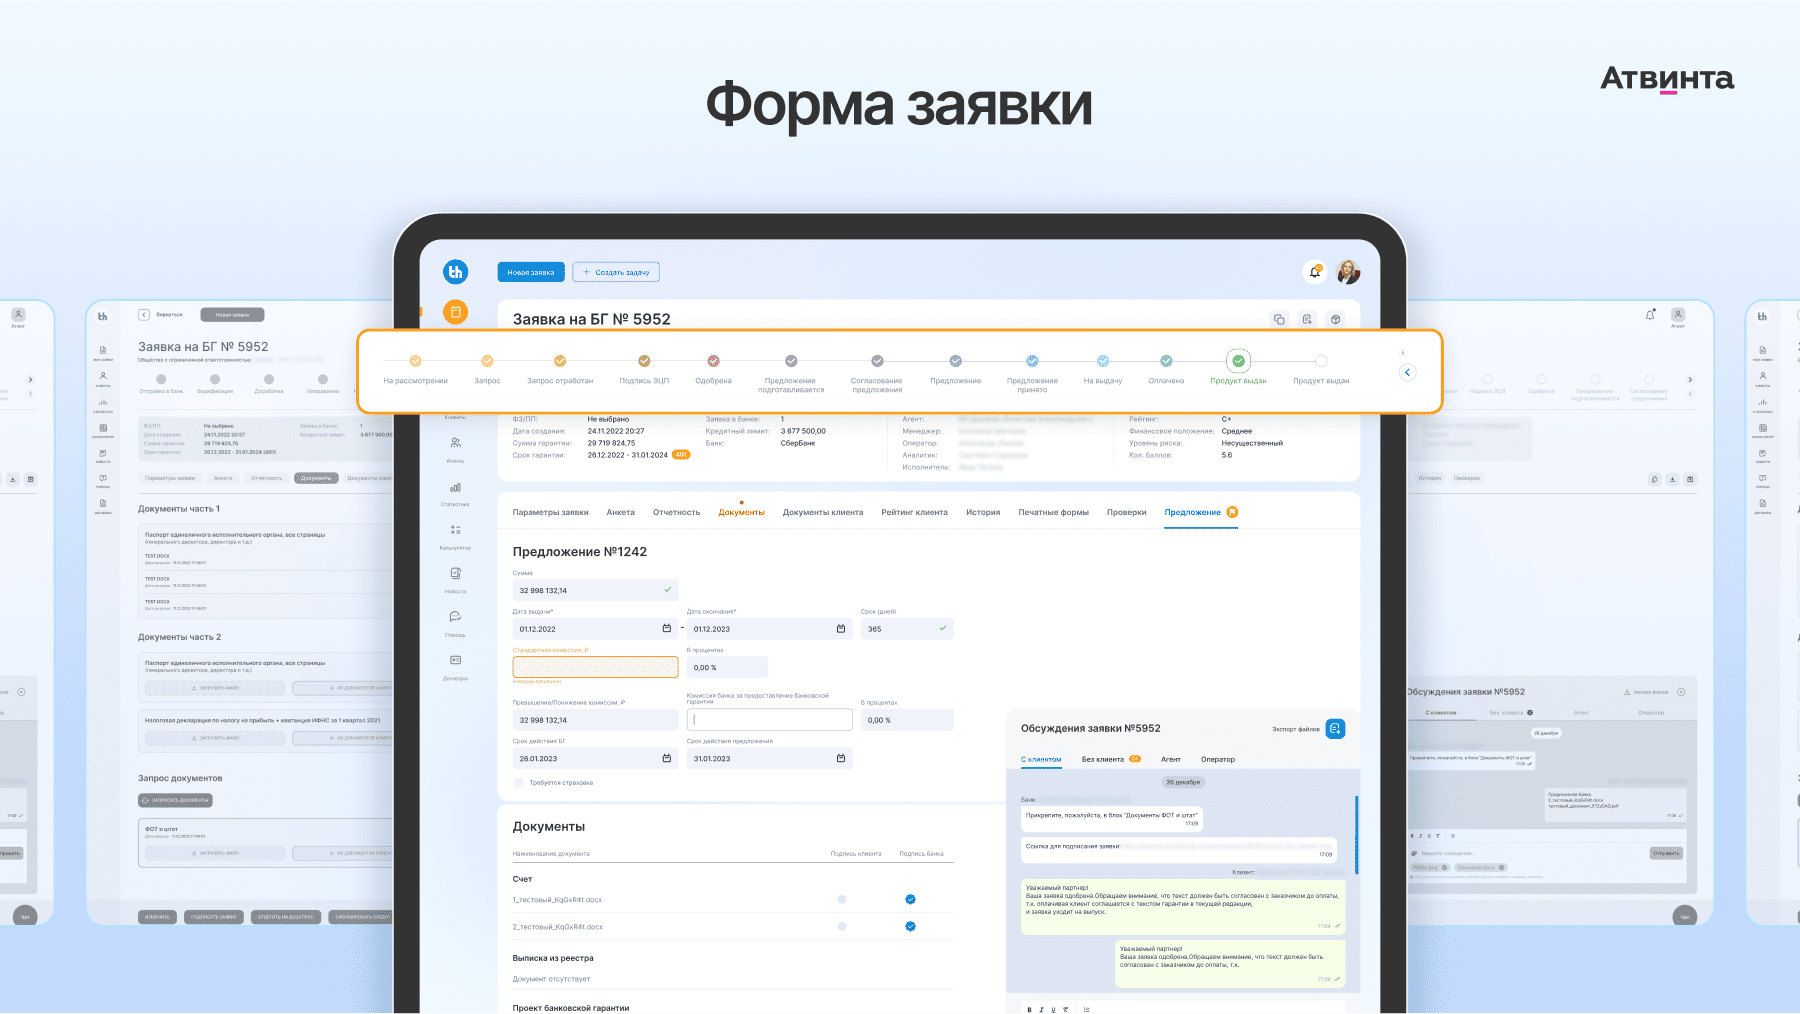The image size is (1800, 1014).
Task: Enable the Требуется страховка checkbox
Action: [518, 783]
